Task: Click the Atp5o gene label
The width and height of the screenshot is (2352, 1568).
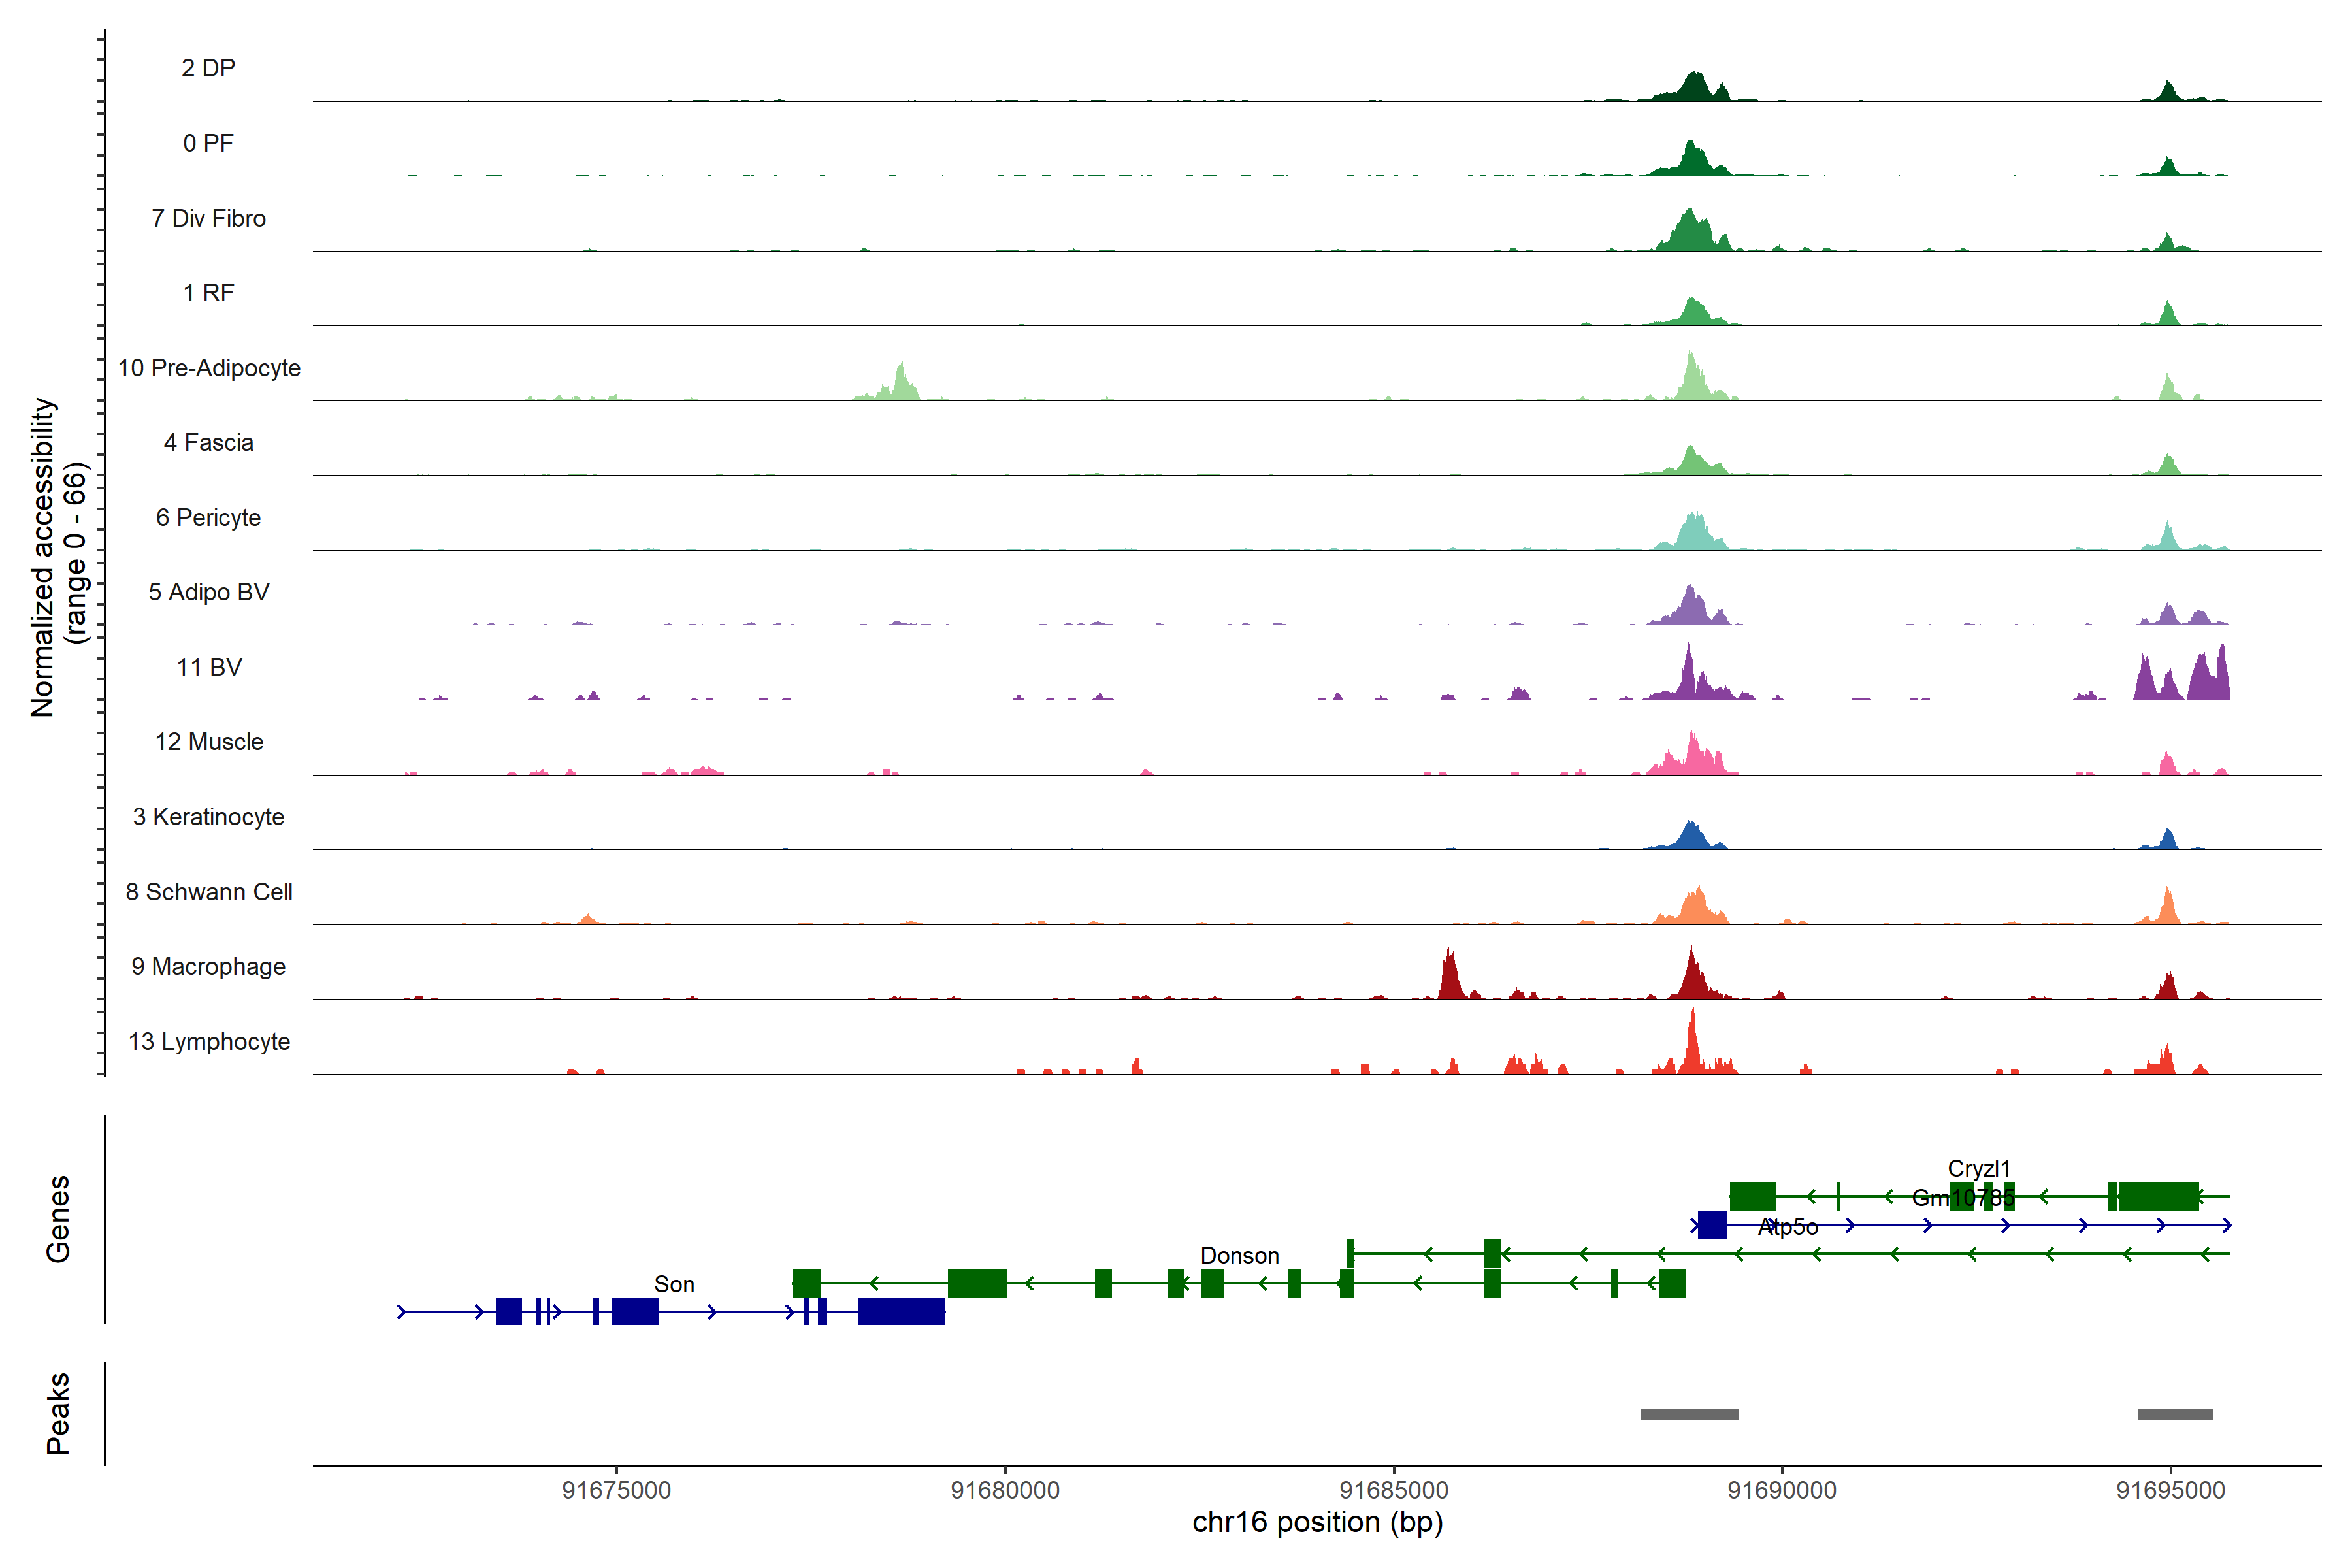Action: click(x=1788, y=1227)
